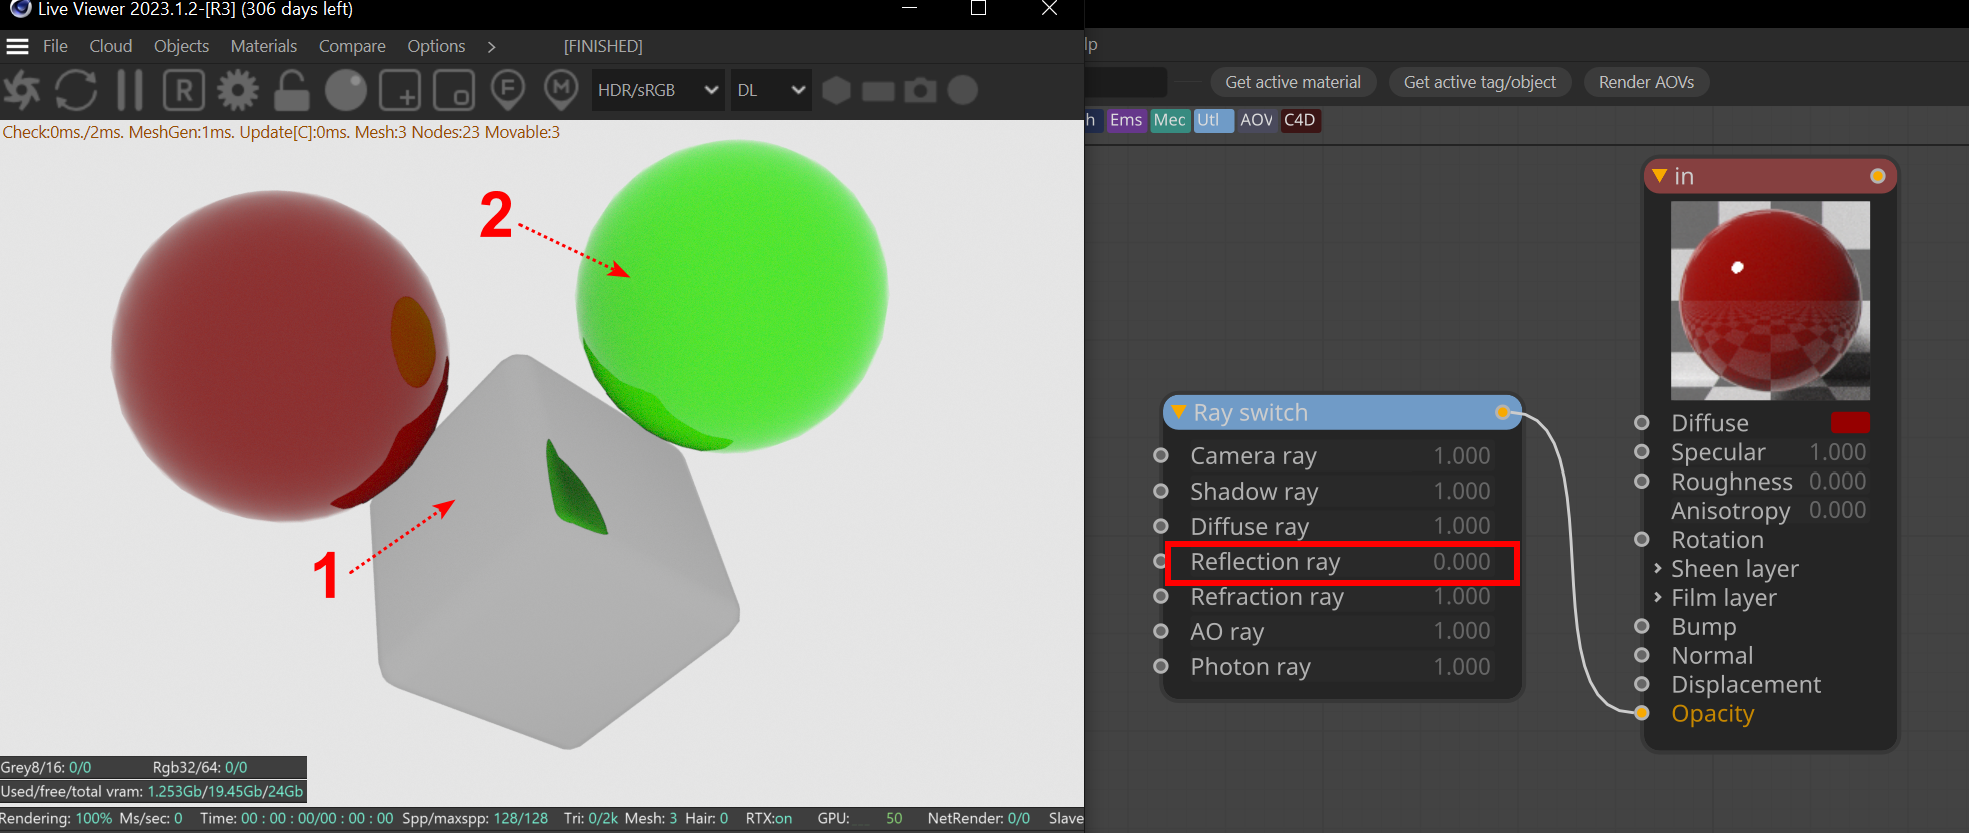The width and height of the screenshot is (1969, 833).
Task: Open the HDR/sRGB color space dropdown
Action: [x=658, y=90]
